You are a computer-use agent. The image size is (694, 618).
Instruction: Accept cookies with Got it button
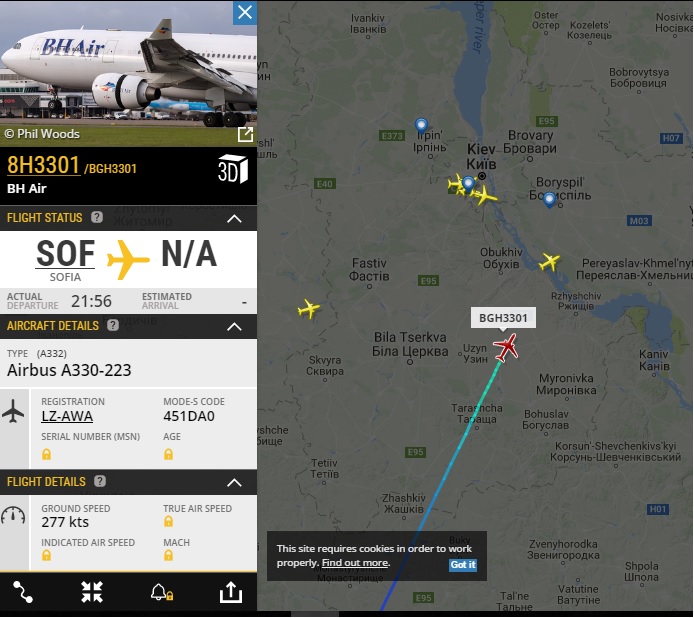click(463, 564)
